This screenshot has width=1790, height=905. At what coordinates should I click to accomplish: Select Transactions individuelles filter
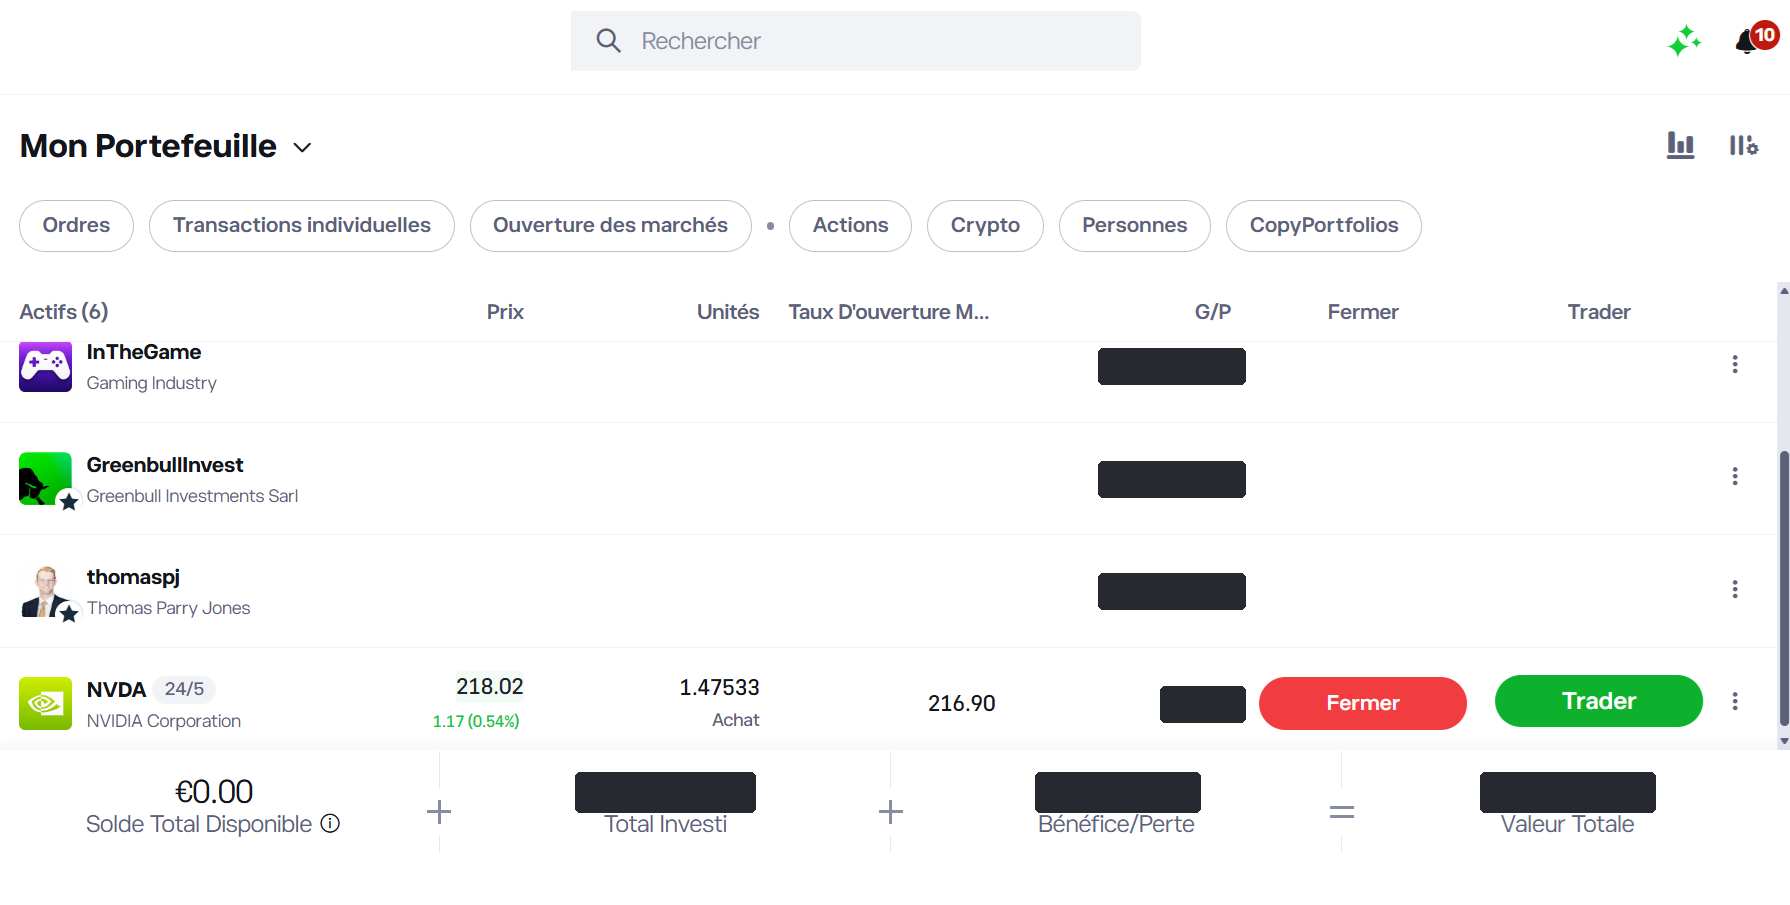[301, 226]
